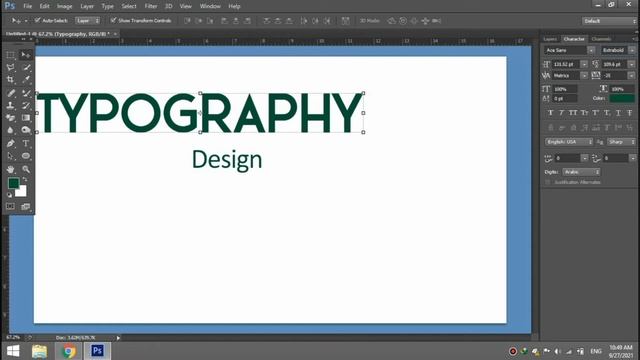Open the English: USA language dropdown

[569, 142]
